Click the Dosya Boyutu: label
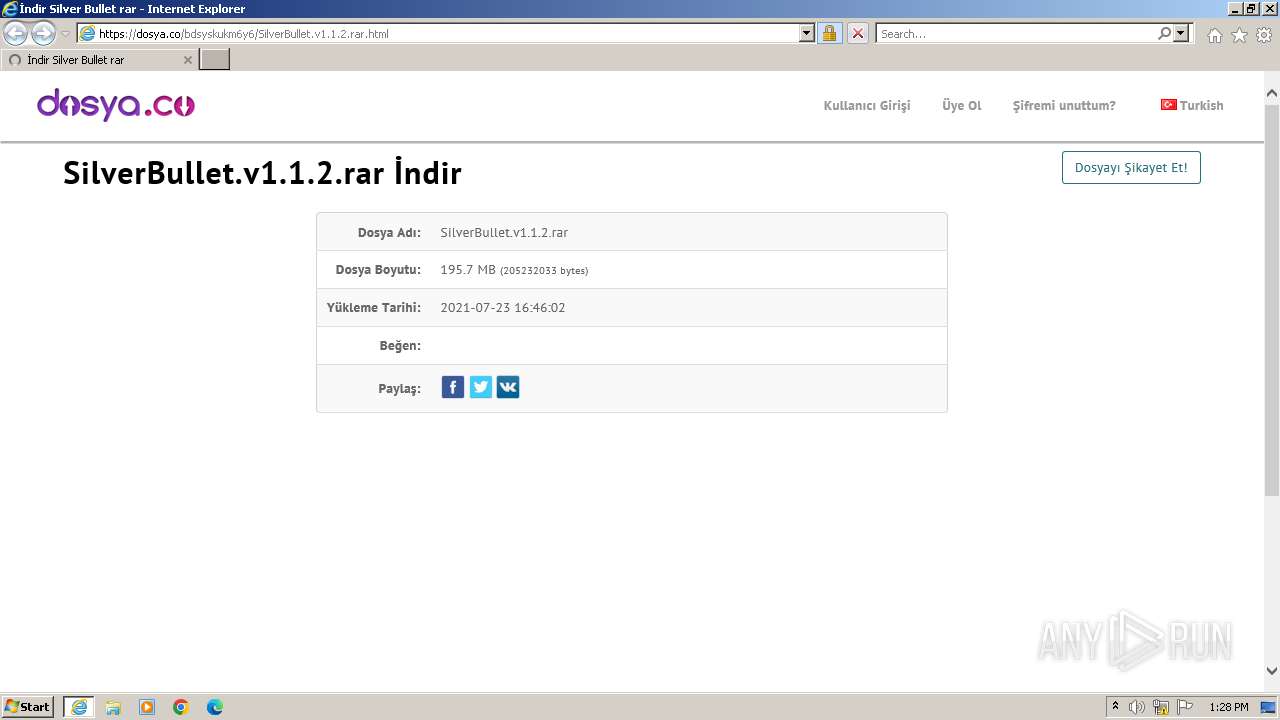This screenshot has height=720, width=1280. (378, 270)
